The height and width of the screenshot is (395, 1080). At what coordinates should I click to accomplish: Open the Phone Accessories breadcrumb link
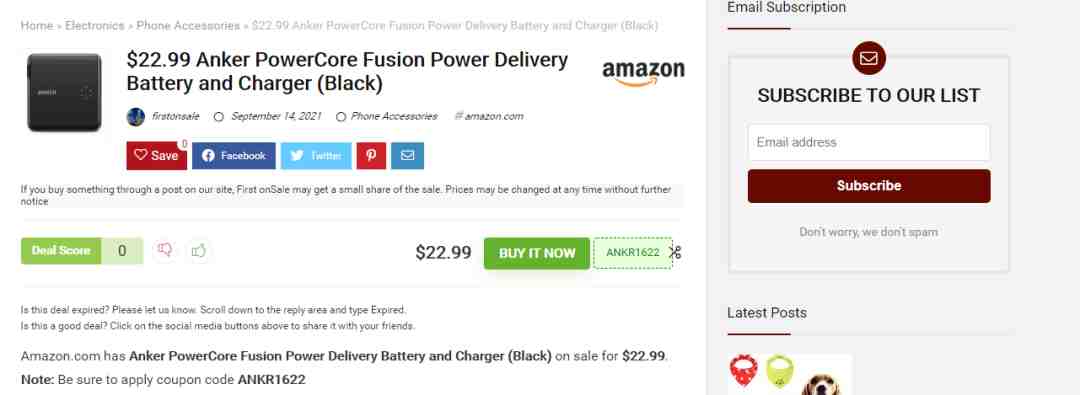click(188, 26)
